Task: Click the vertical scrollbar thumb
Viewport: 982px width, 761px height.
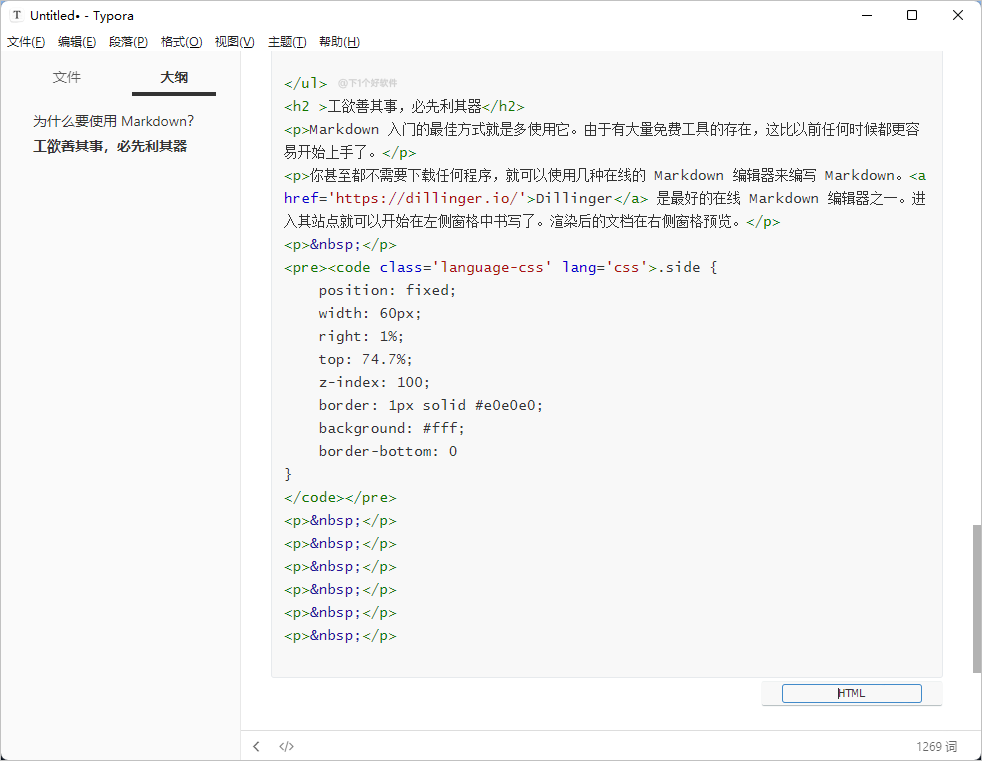Action: pos(976,599)
